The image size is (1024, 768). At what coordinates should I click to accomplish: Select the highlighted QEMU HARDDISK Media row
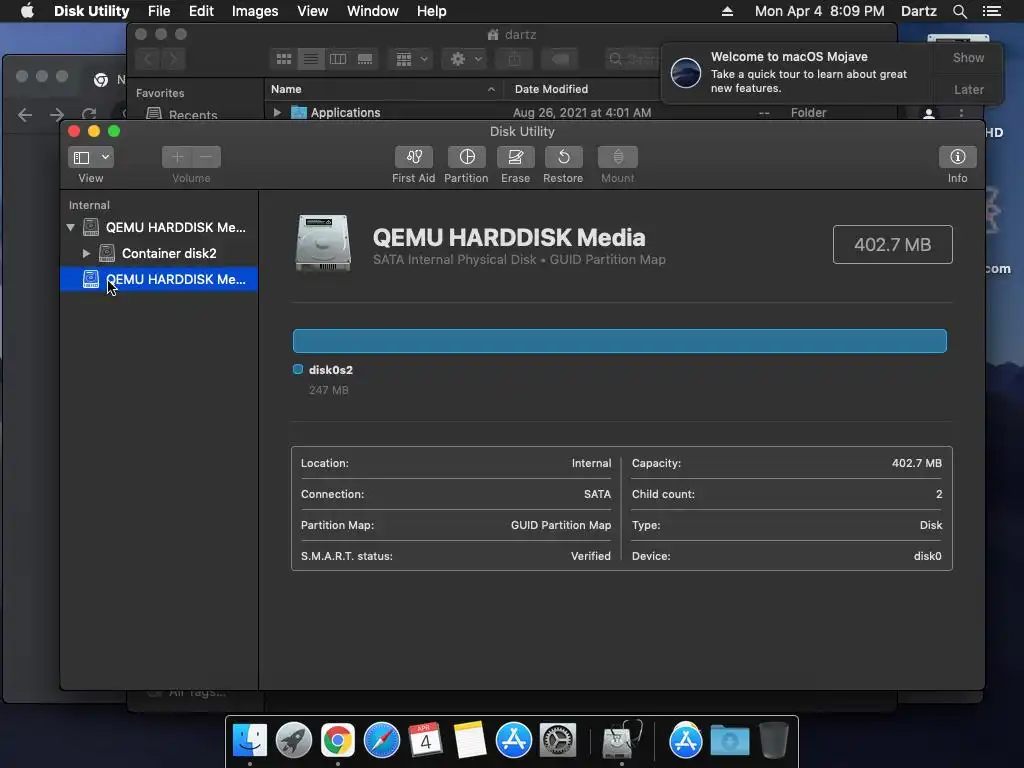159,279
